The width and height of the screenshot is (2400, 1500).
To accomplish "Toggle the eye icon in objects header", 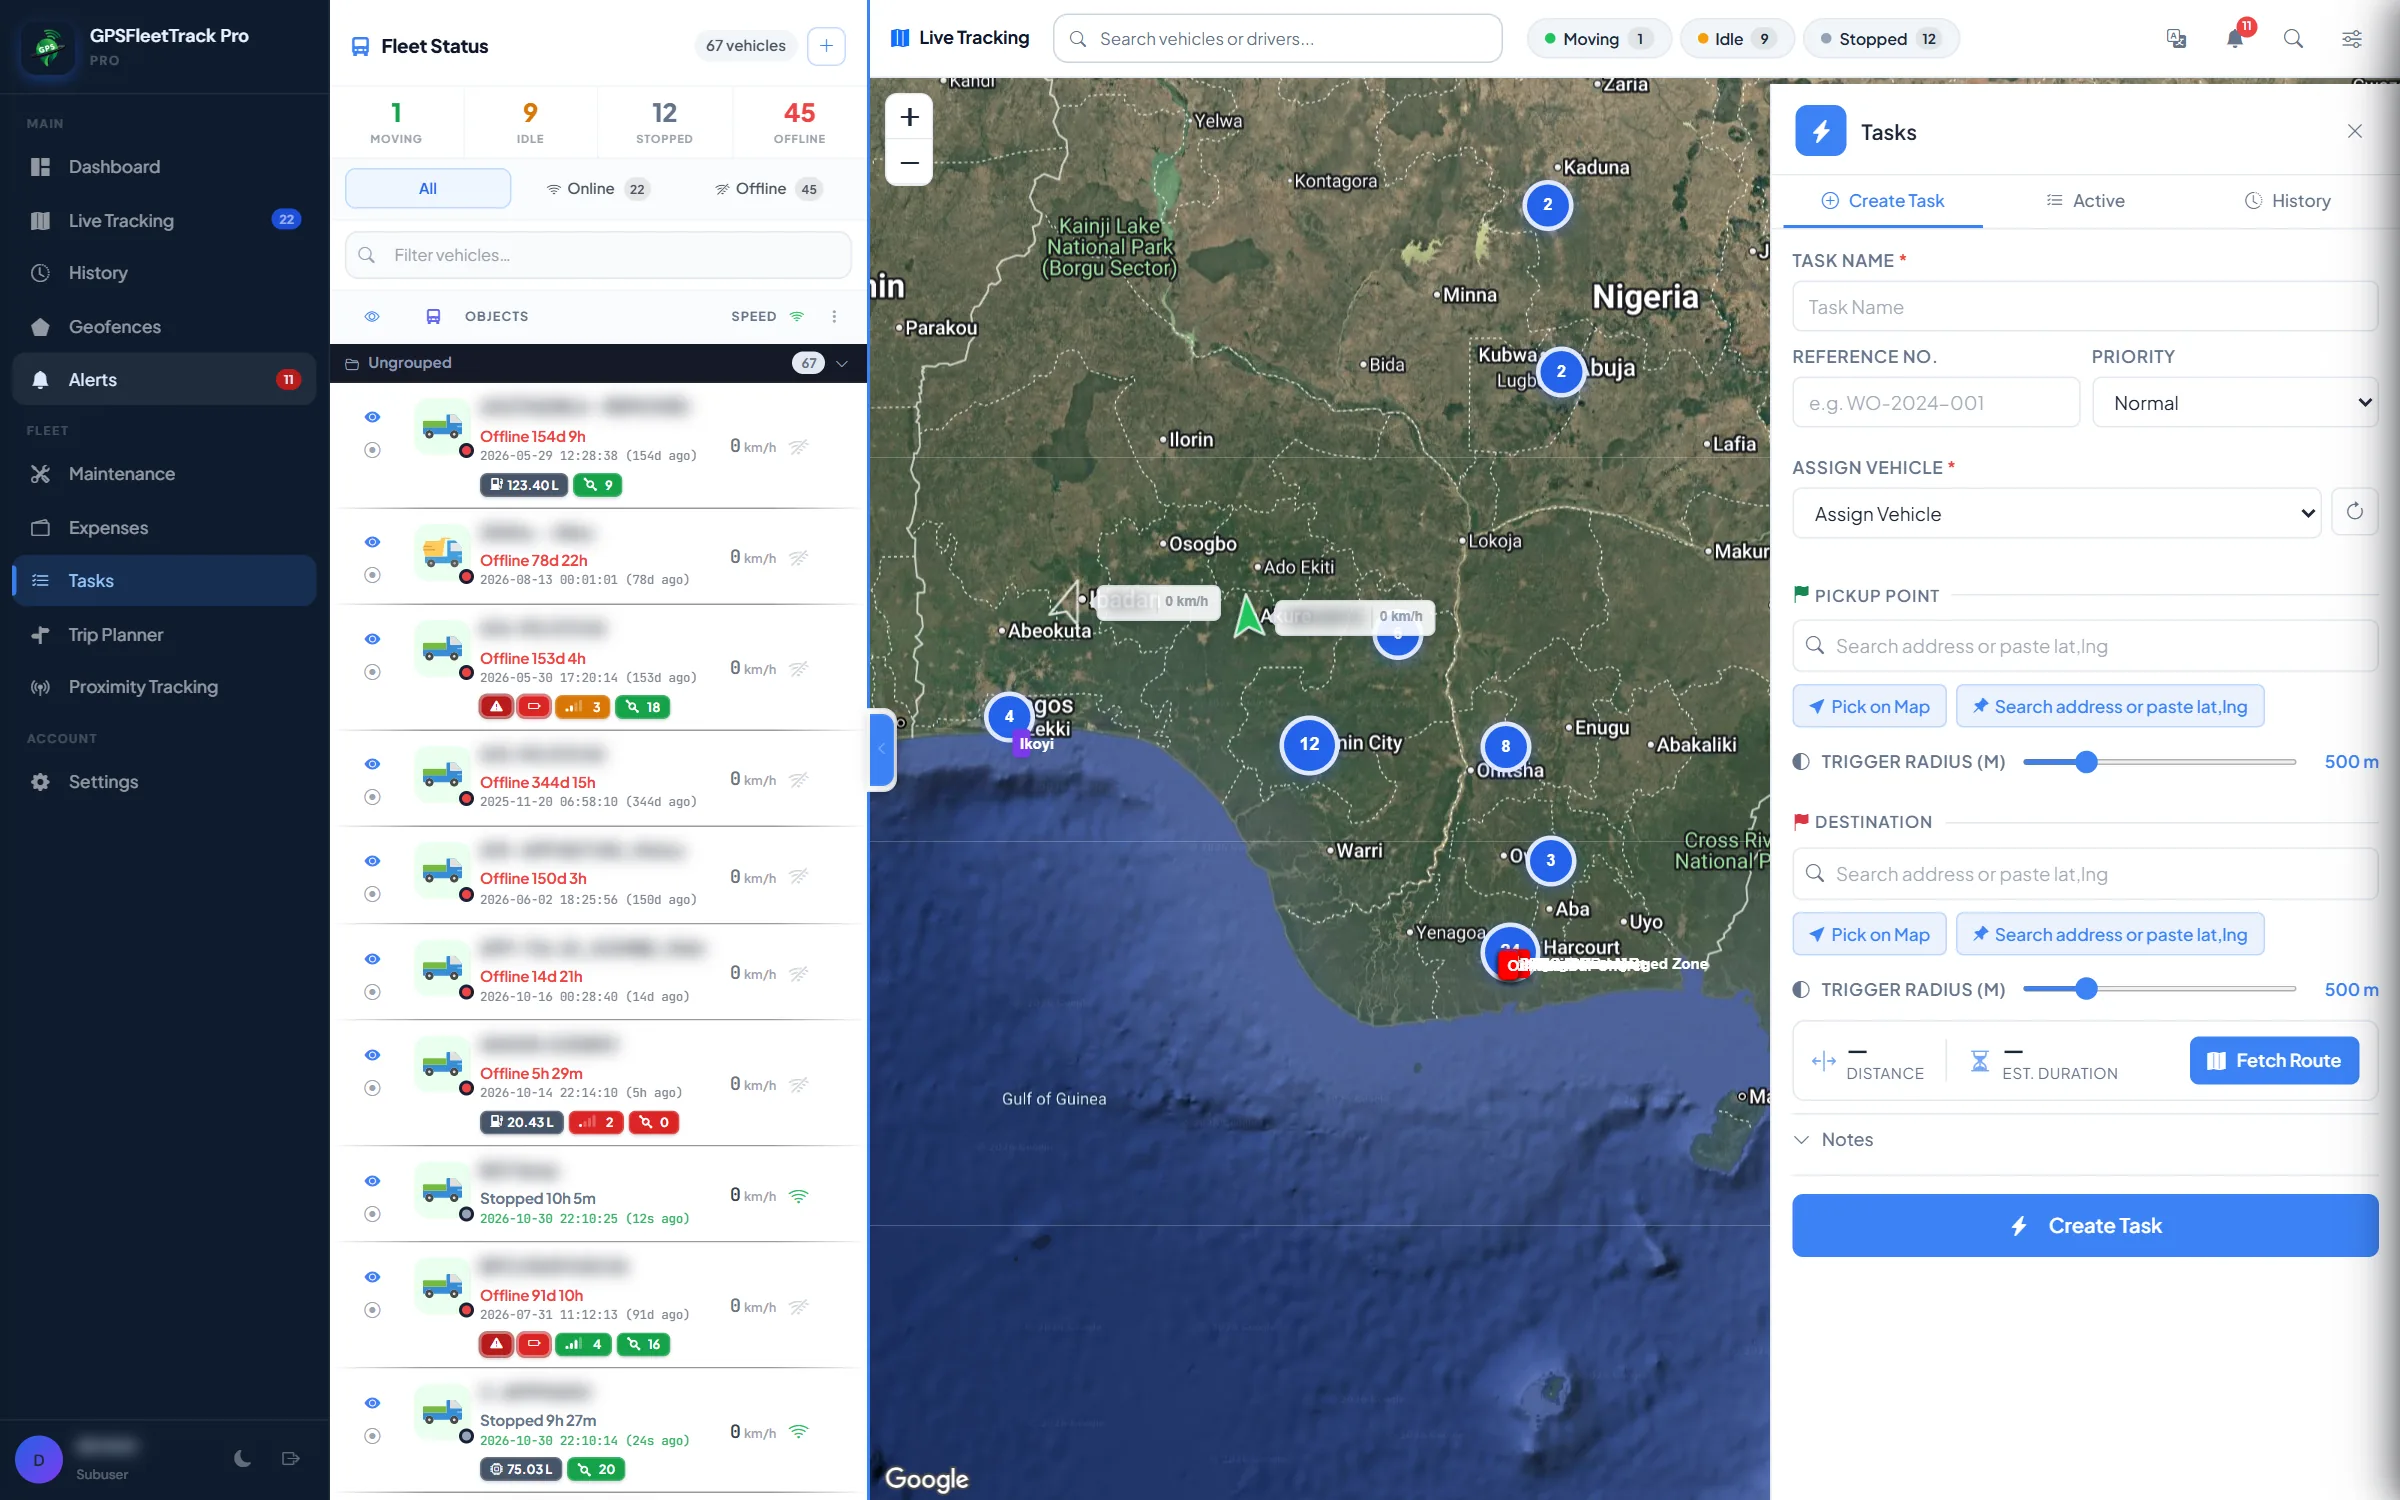I will click(372, 316).
